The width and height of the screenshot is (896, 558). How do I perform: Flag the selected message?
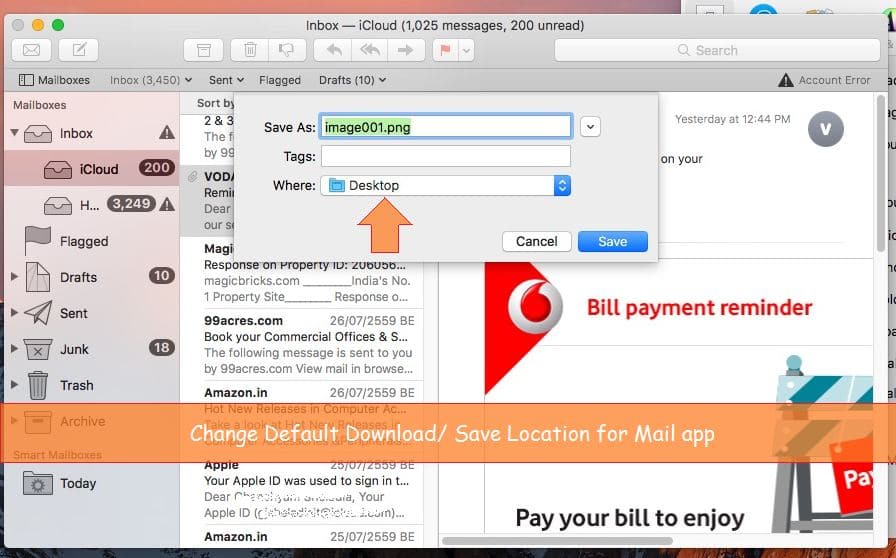point(445,50)
